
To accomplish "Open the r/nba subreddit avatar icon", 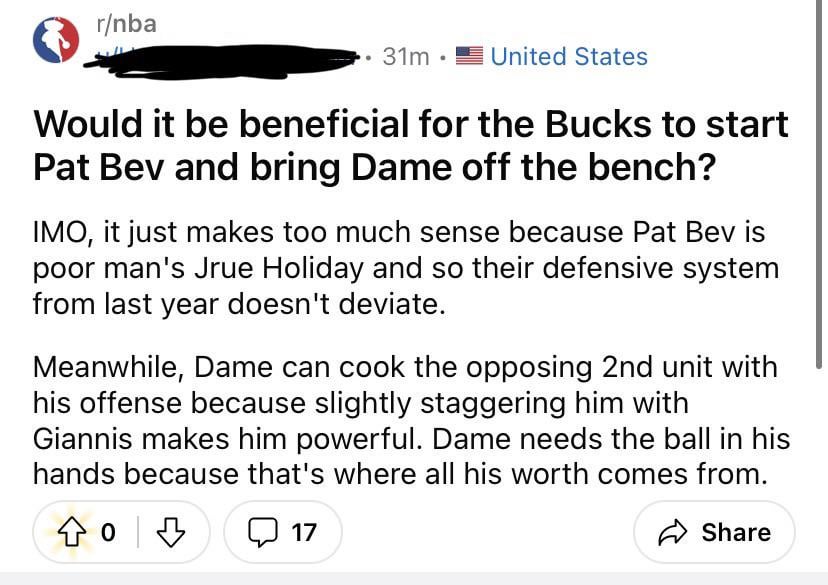I will coord(56,39).
